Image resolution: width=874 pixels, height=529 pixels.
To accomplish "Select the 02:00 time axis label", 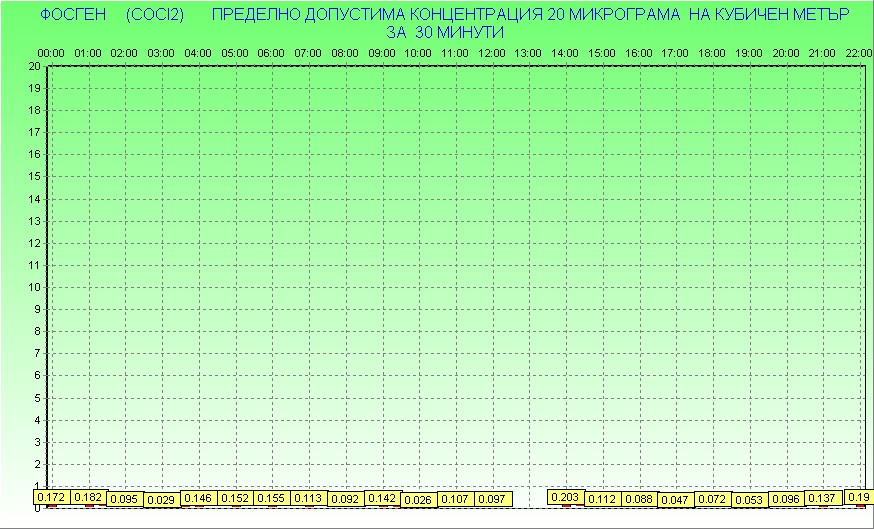I will 124,54.
